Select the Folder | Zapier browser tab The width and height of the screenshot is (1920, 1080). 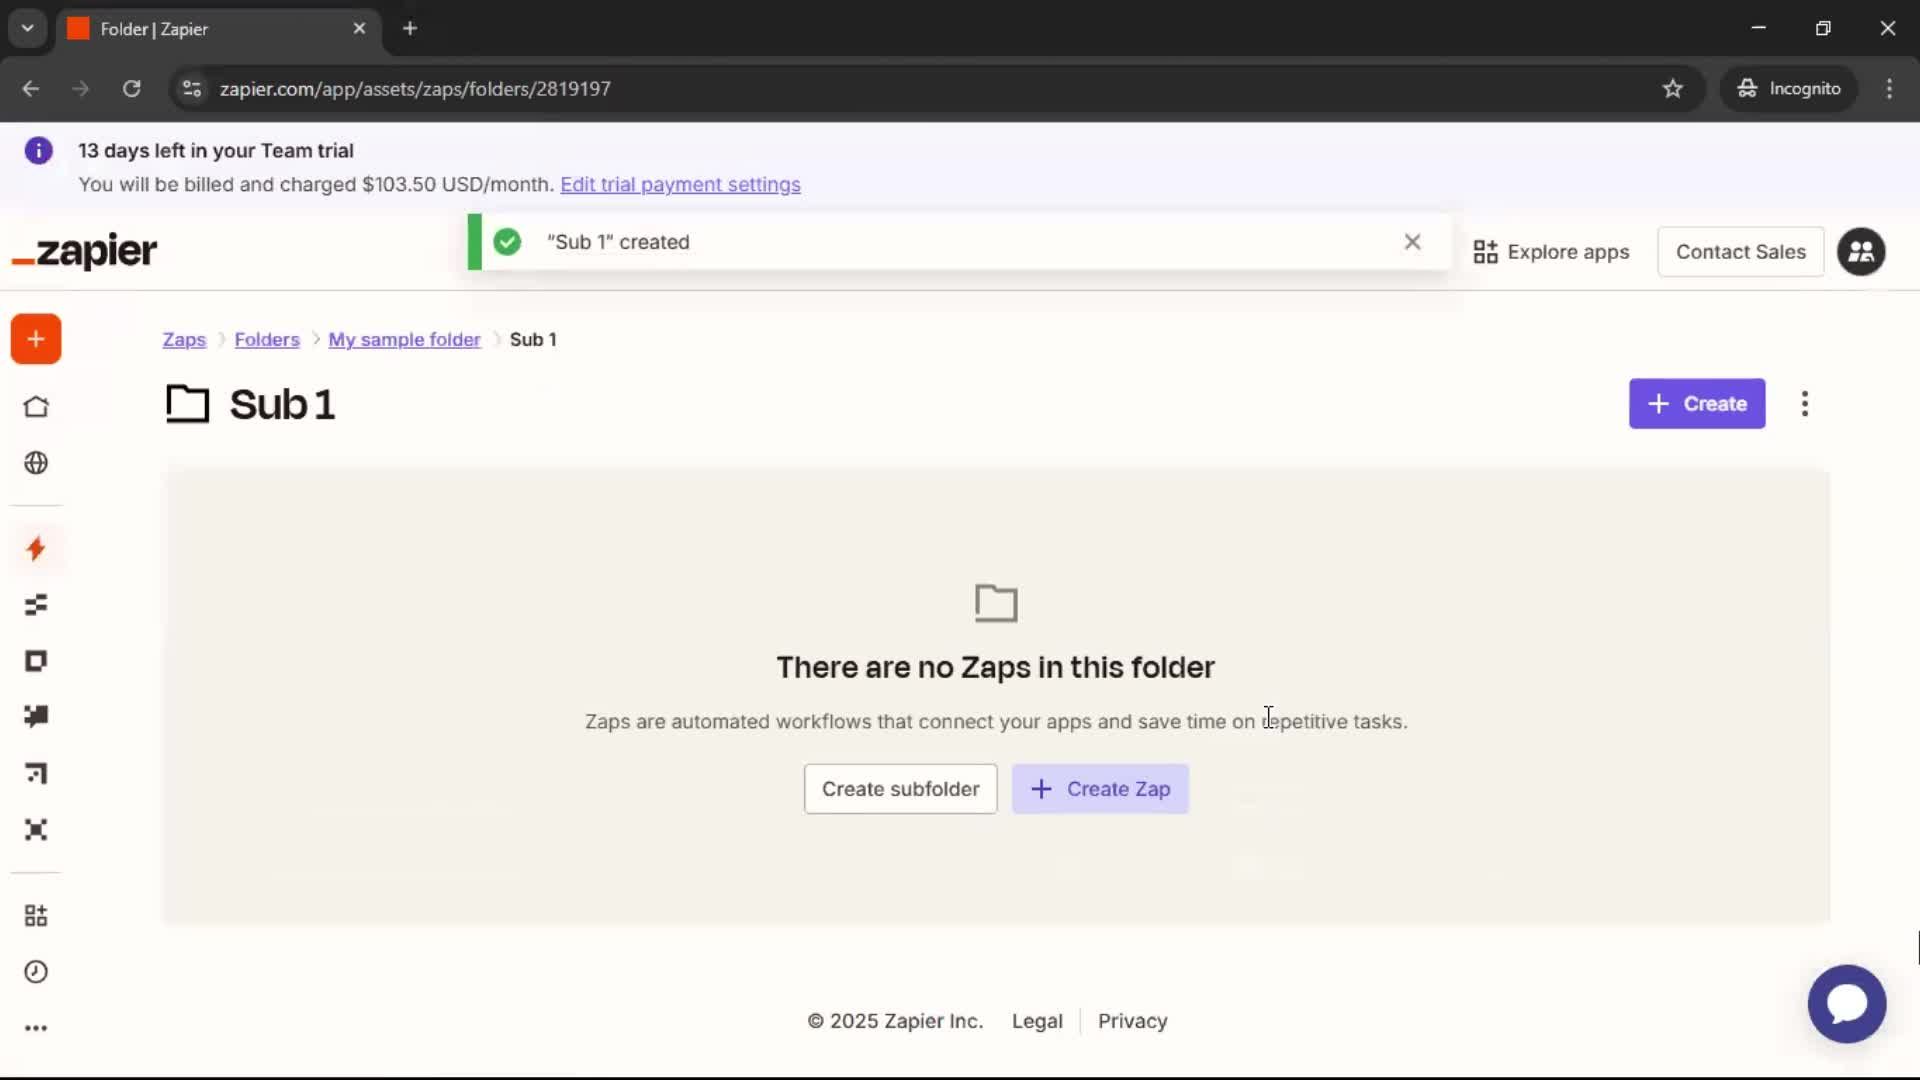pos(218,29)
